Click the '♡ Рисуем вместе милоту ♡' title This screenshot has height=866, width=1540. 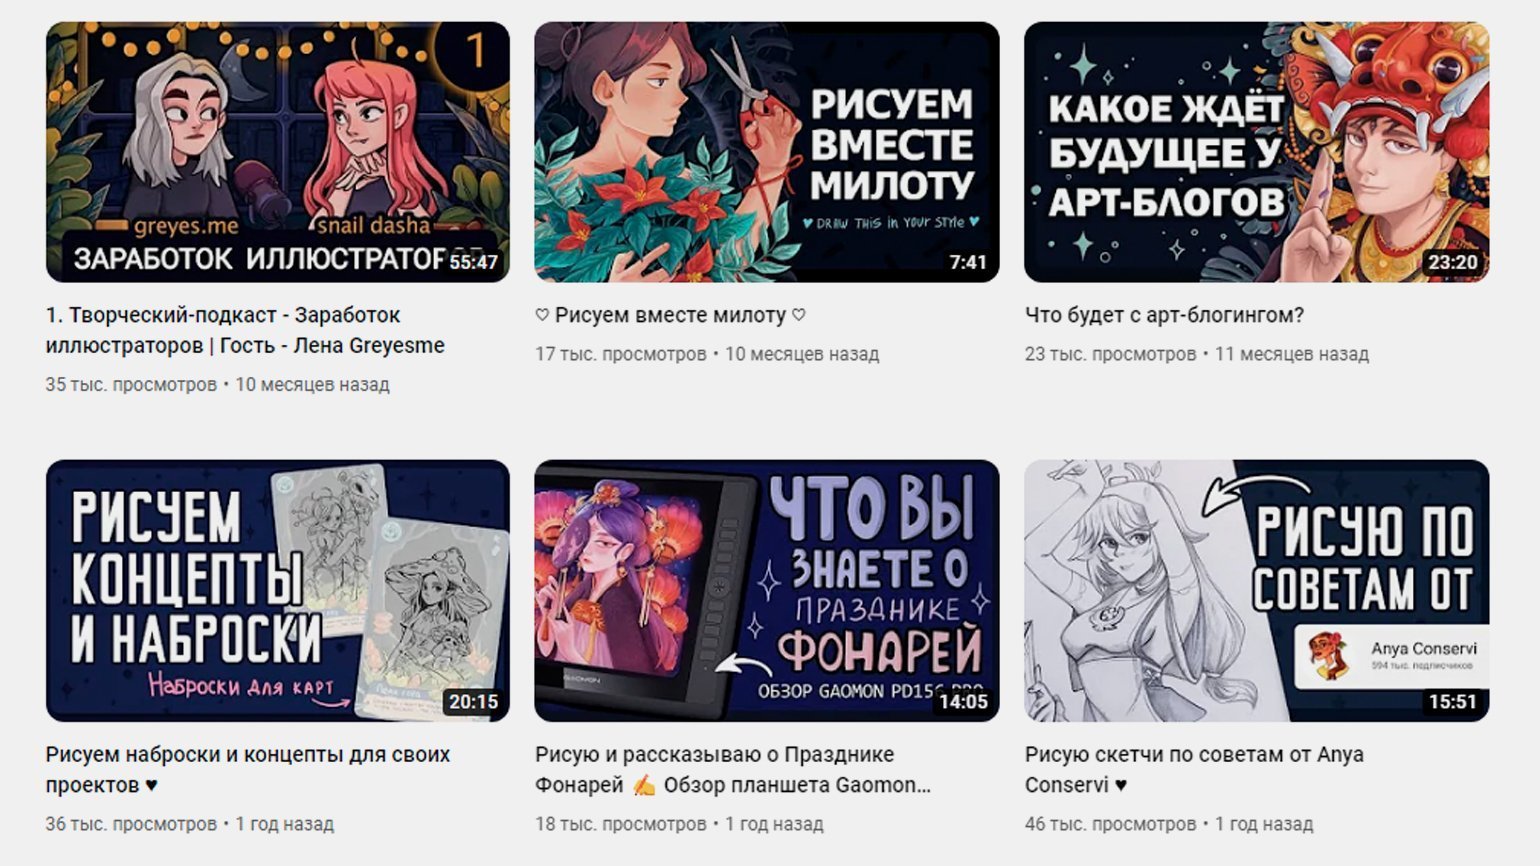pos(670,315)
